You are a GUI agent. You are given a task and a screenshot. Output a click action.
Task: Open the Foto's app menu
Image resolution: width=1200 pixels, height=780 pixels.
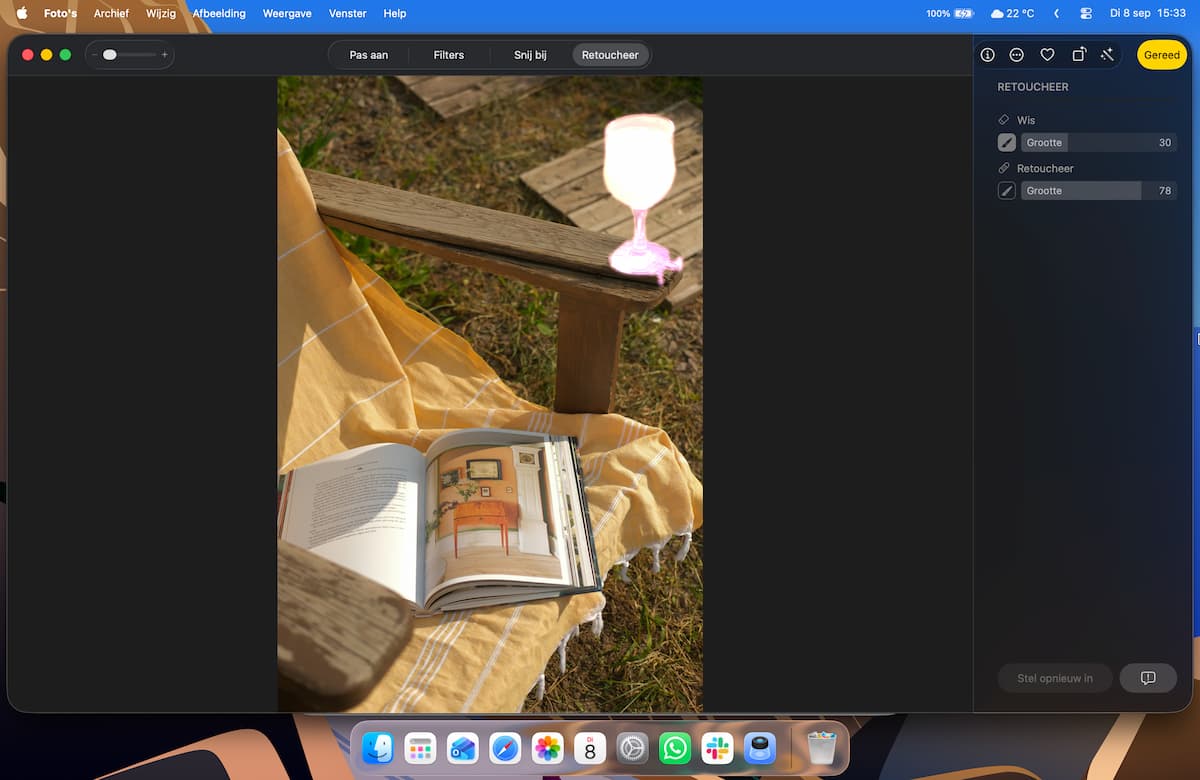60,14
